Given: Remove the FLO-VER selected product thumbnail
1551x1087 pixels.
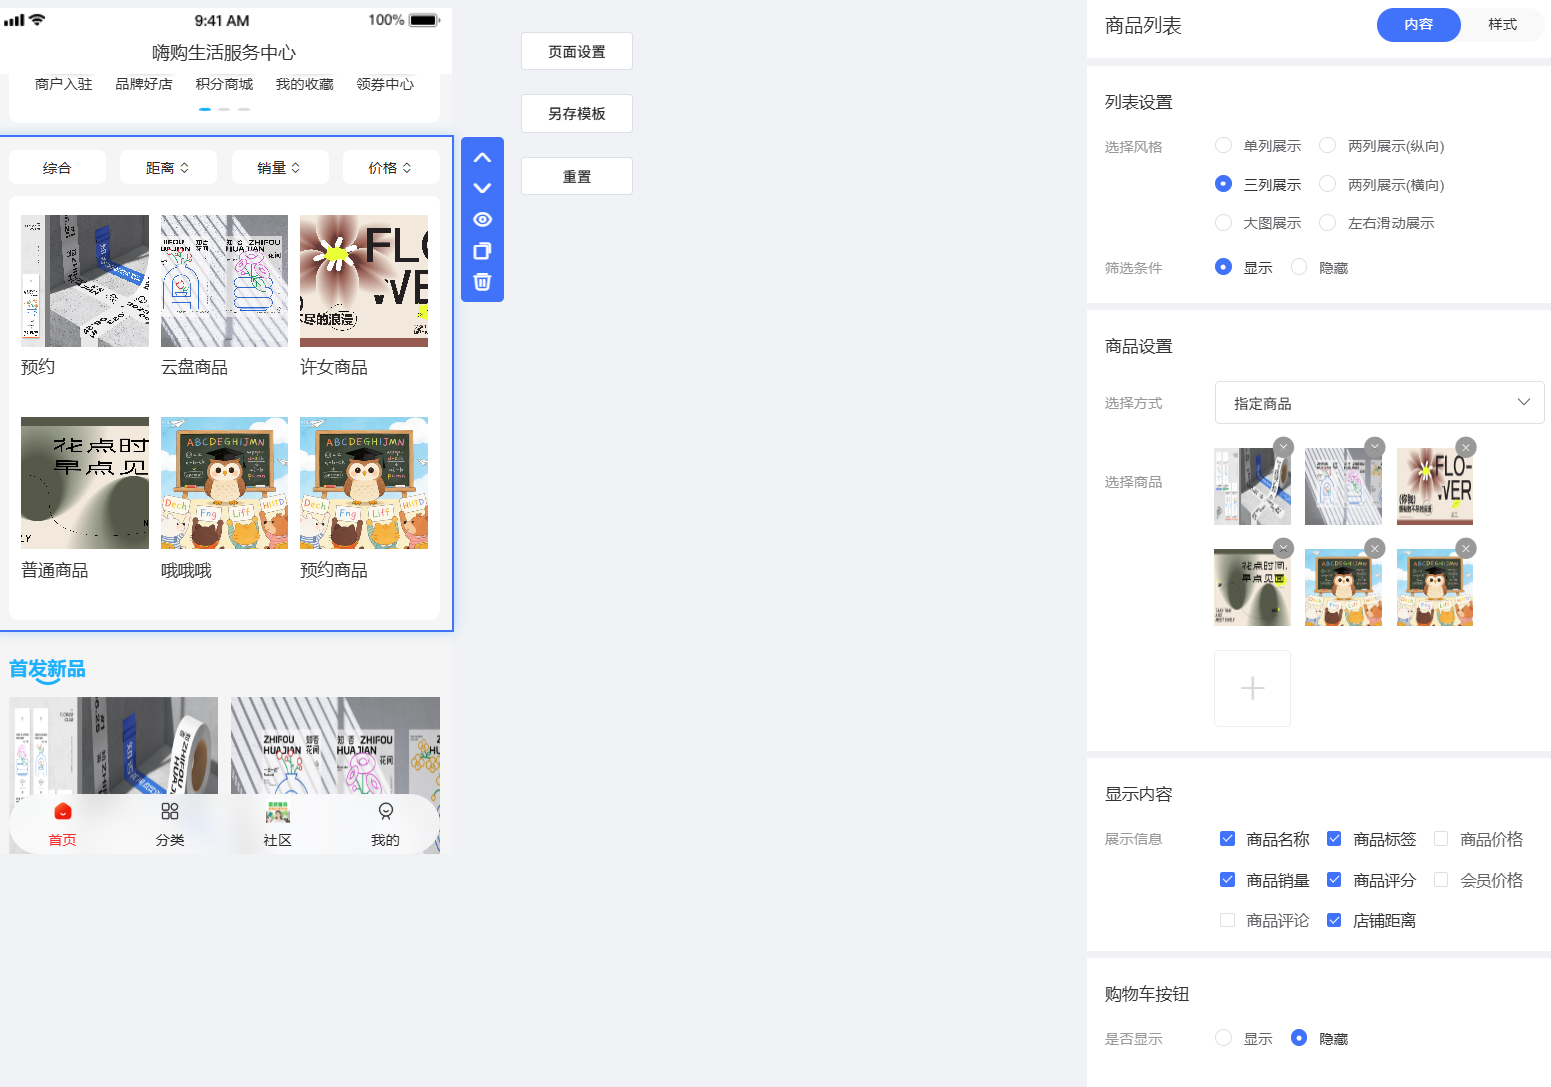Looking at the screenshot, I should click(x=1465, y=447).
